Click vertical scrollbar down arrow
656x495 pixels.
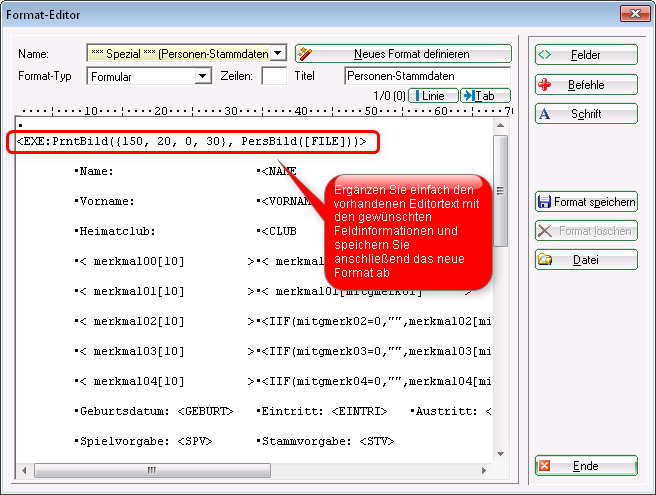(500, 454)
